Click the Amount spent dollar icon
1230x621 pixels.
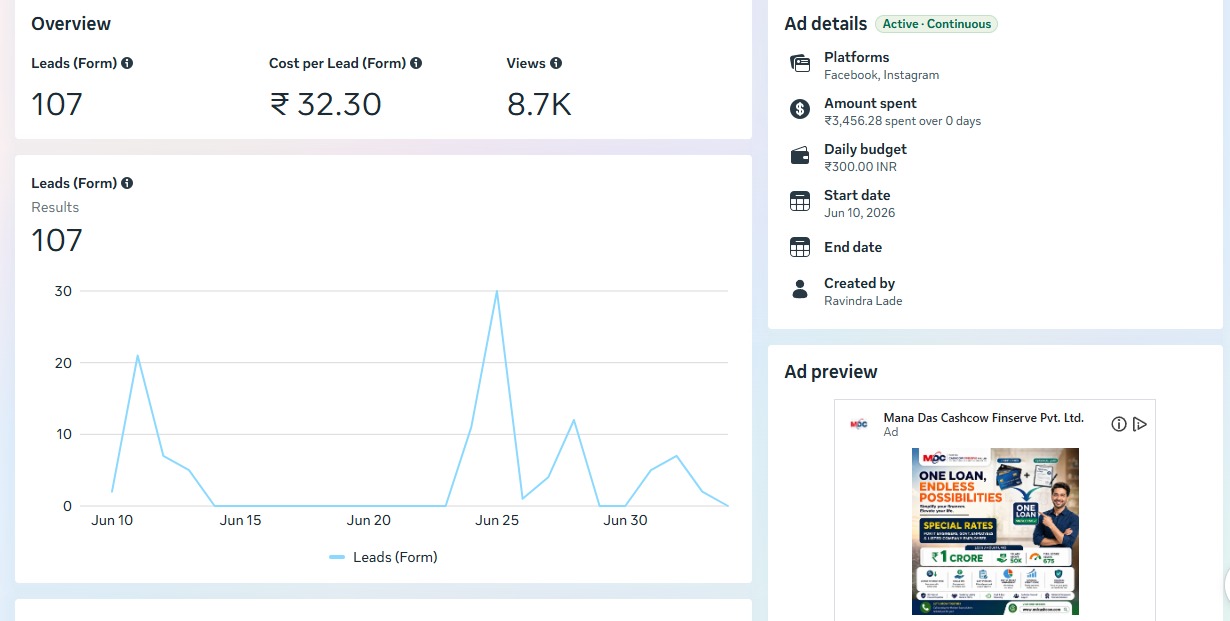(x=799, y=110)
